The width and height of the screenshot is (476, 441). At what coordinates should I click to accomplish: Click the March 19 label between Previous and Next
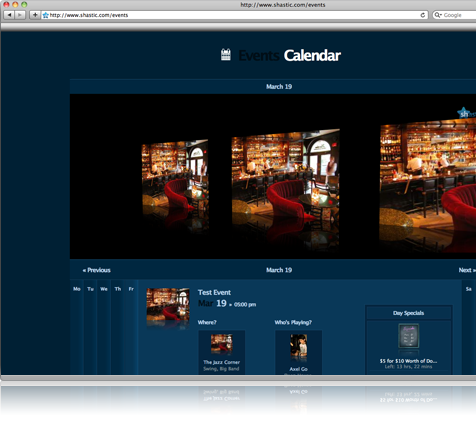(x=279, y=270)
